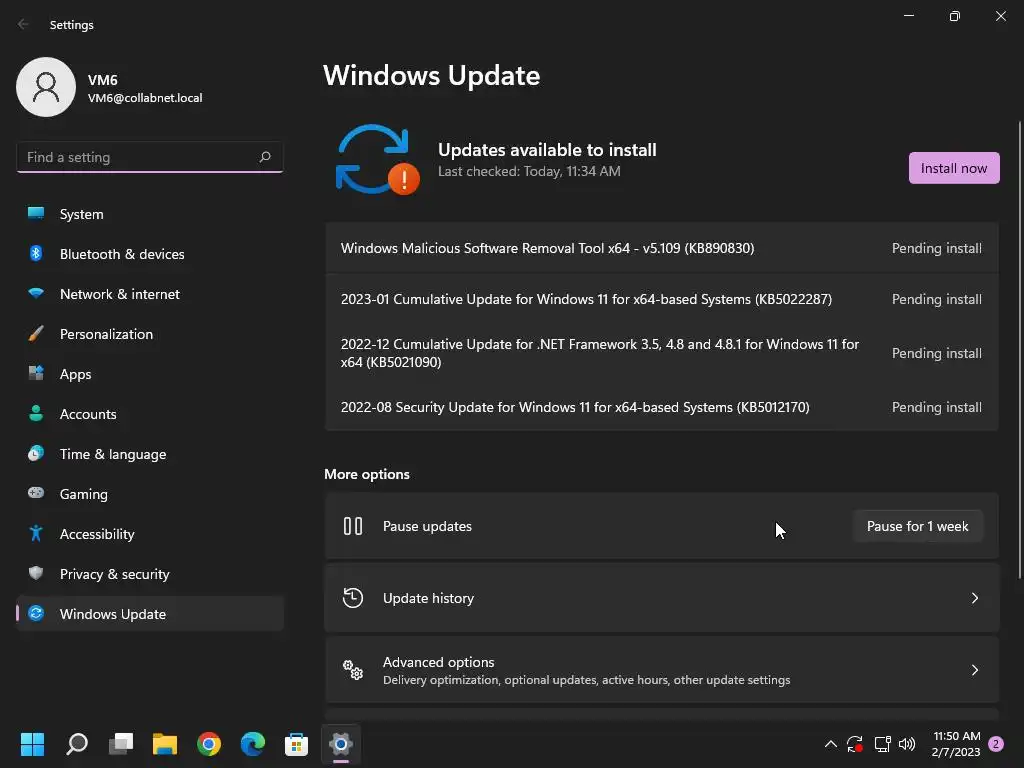Image resolution: width=1024 pixels, height=768 pixels.
Task: Click Pending install status for KB890830
Action: click(x=936, y=248)
